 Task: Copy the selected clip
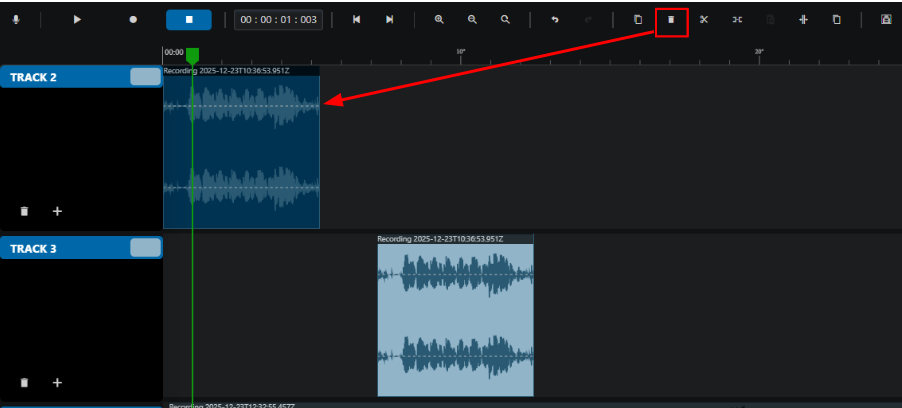(637, 20)
